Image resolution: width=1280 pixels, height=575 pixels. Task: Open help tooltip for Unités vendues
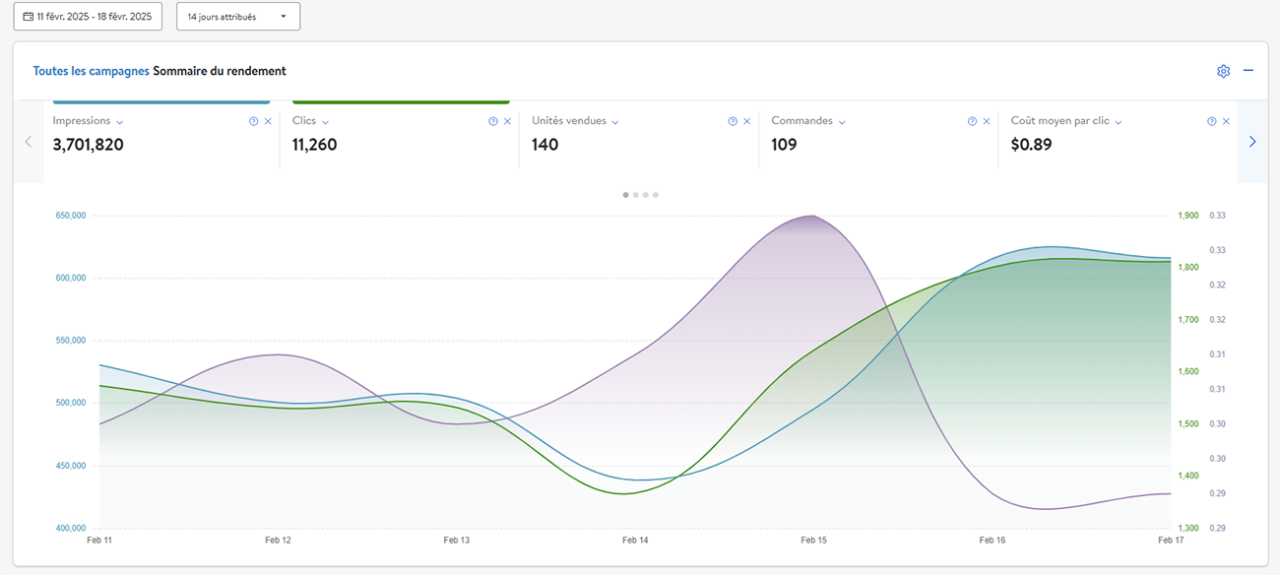733,121
